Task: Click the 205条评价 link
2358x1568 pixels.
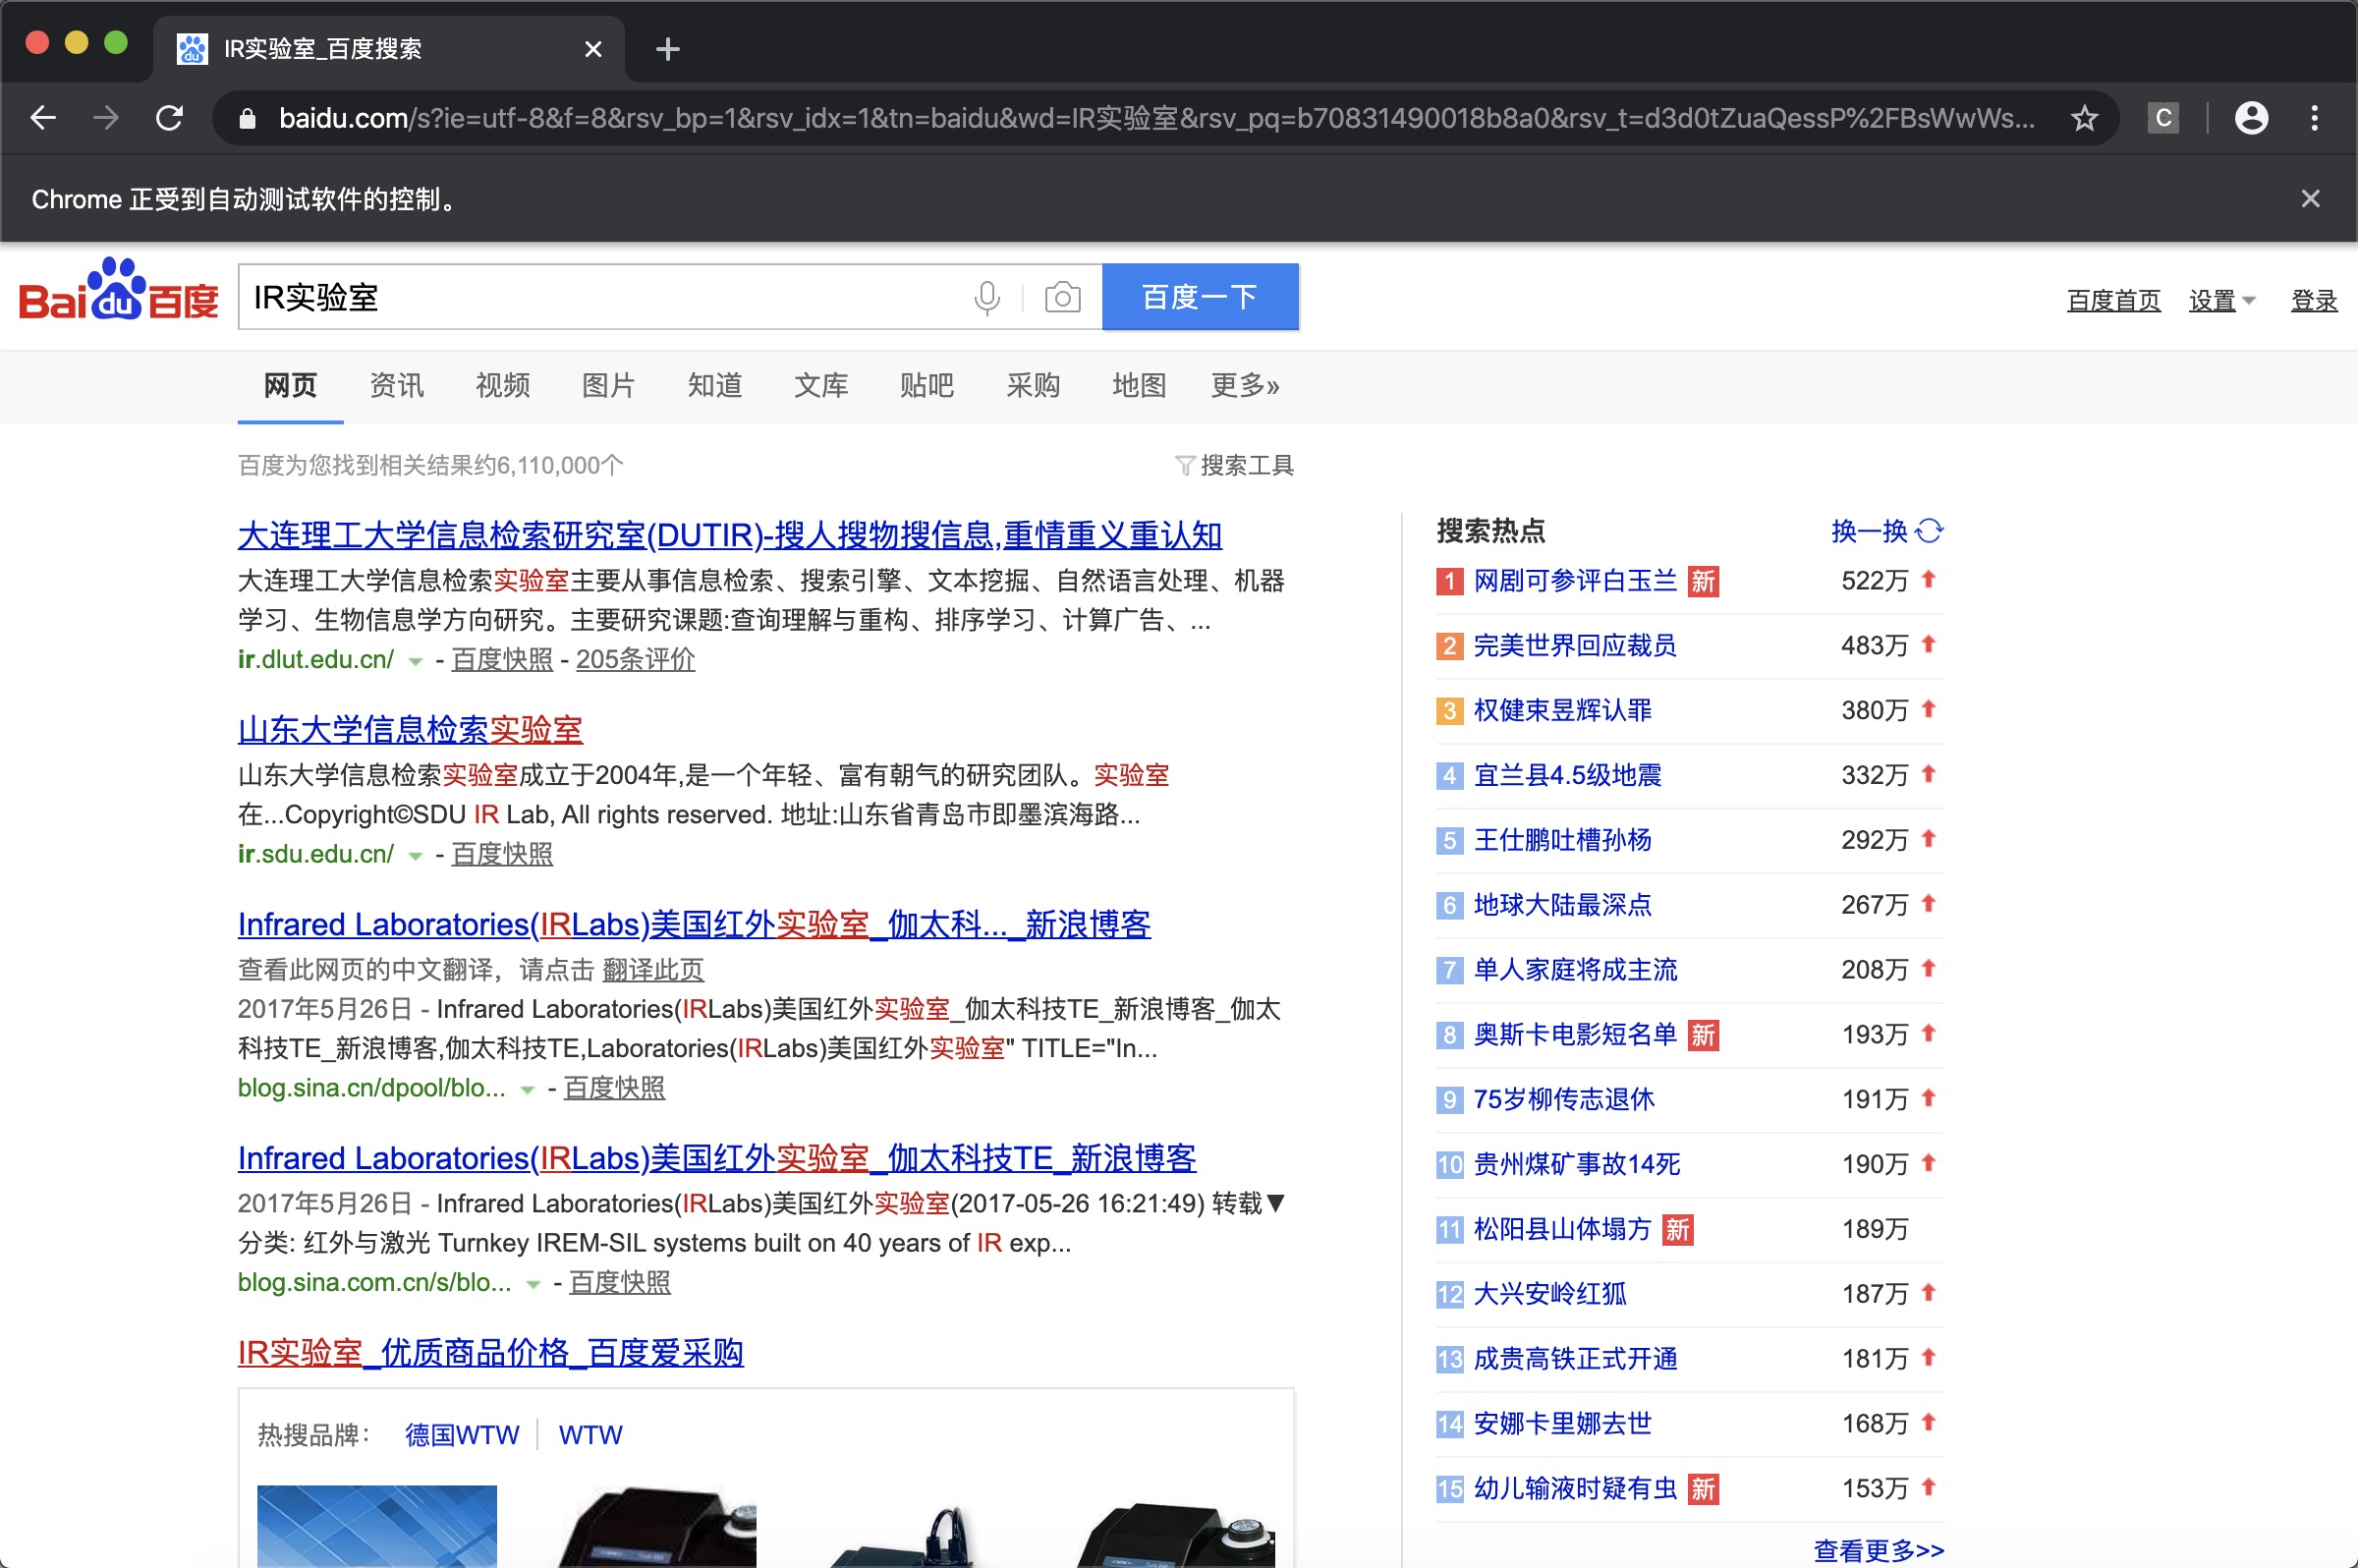Action: pyautogui.click(x=635, y=660)
